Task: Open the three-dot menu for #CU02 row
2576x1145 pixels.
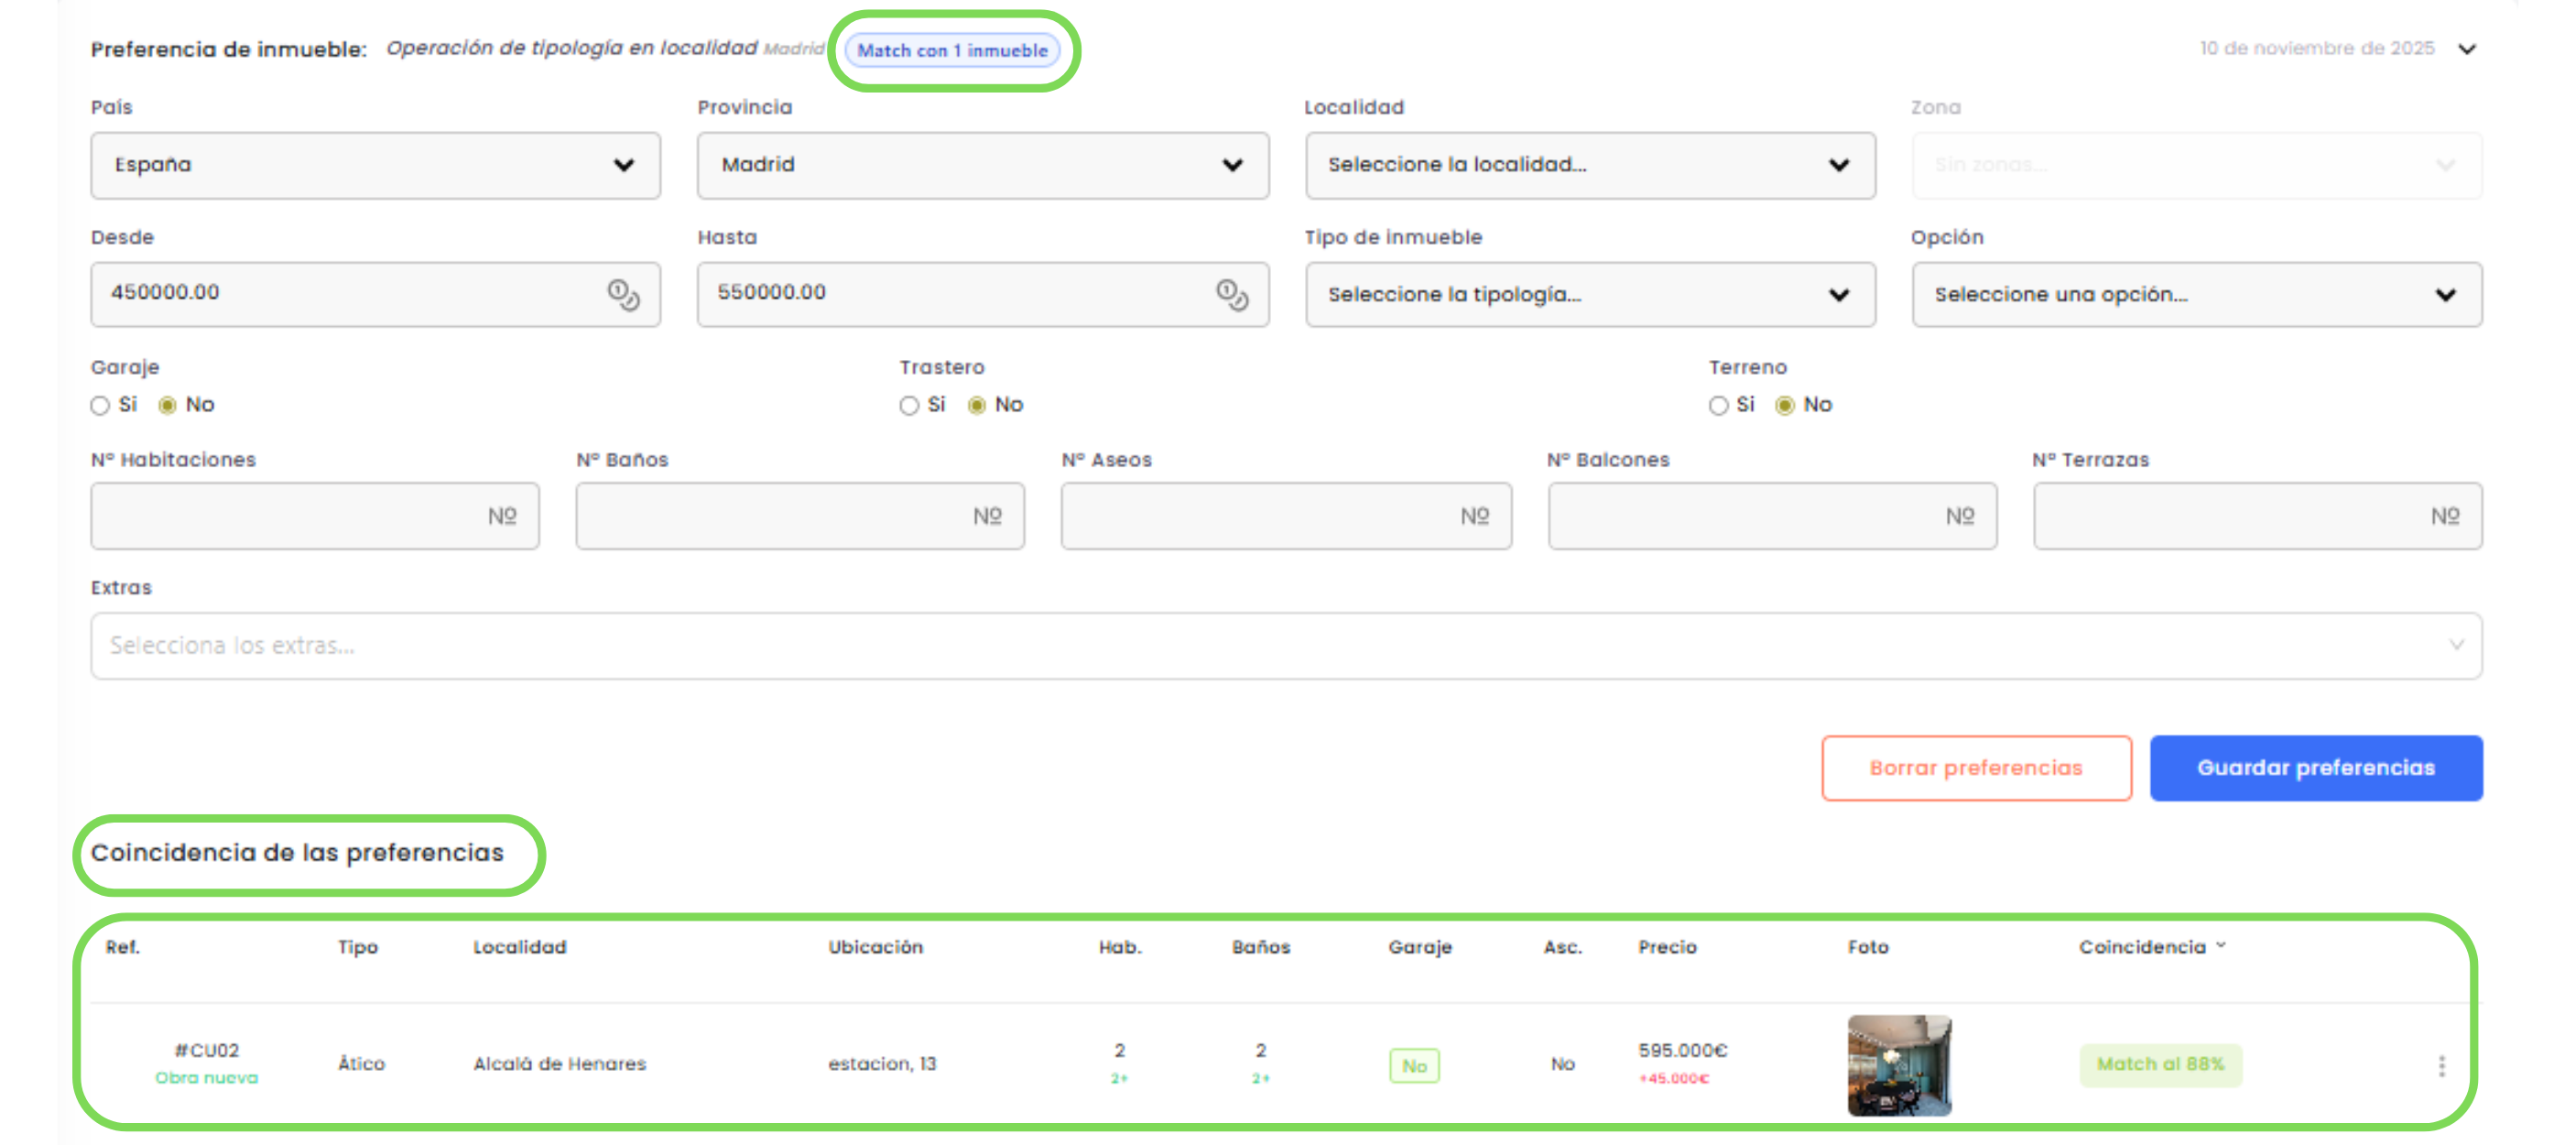Action: [x=2441, y=1066]
